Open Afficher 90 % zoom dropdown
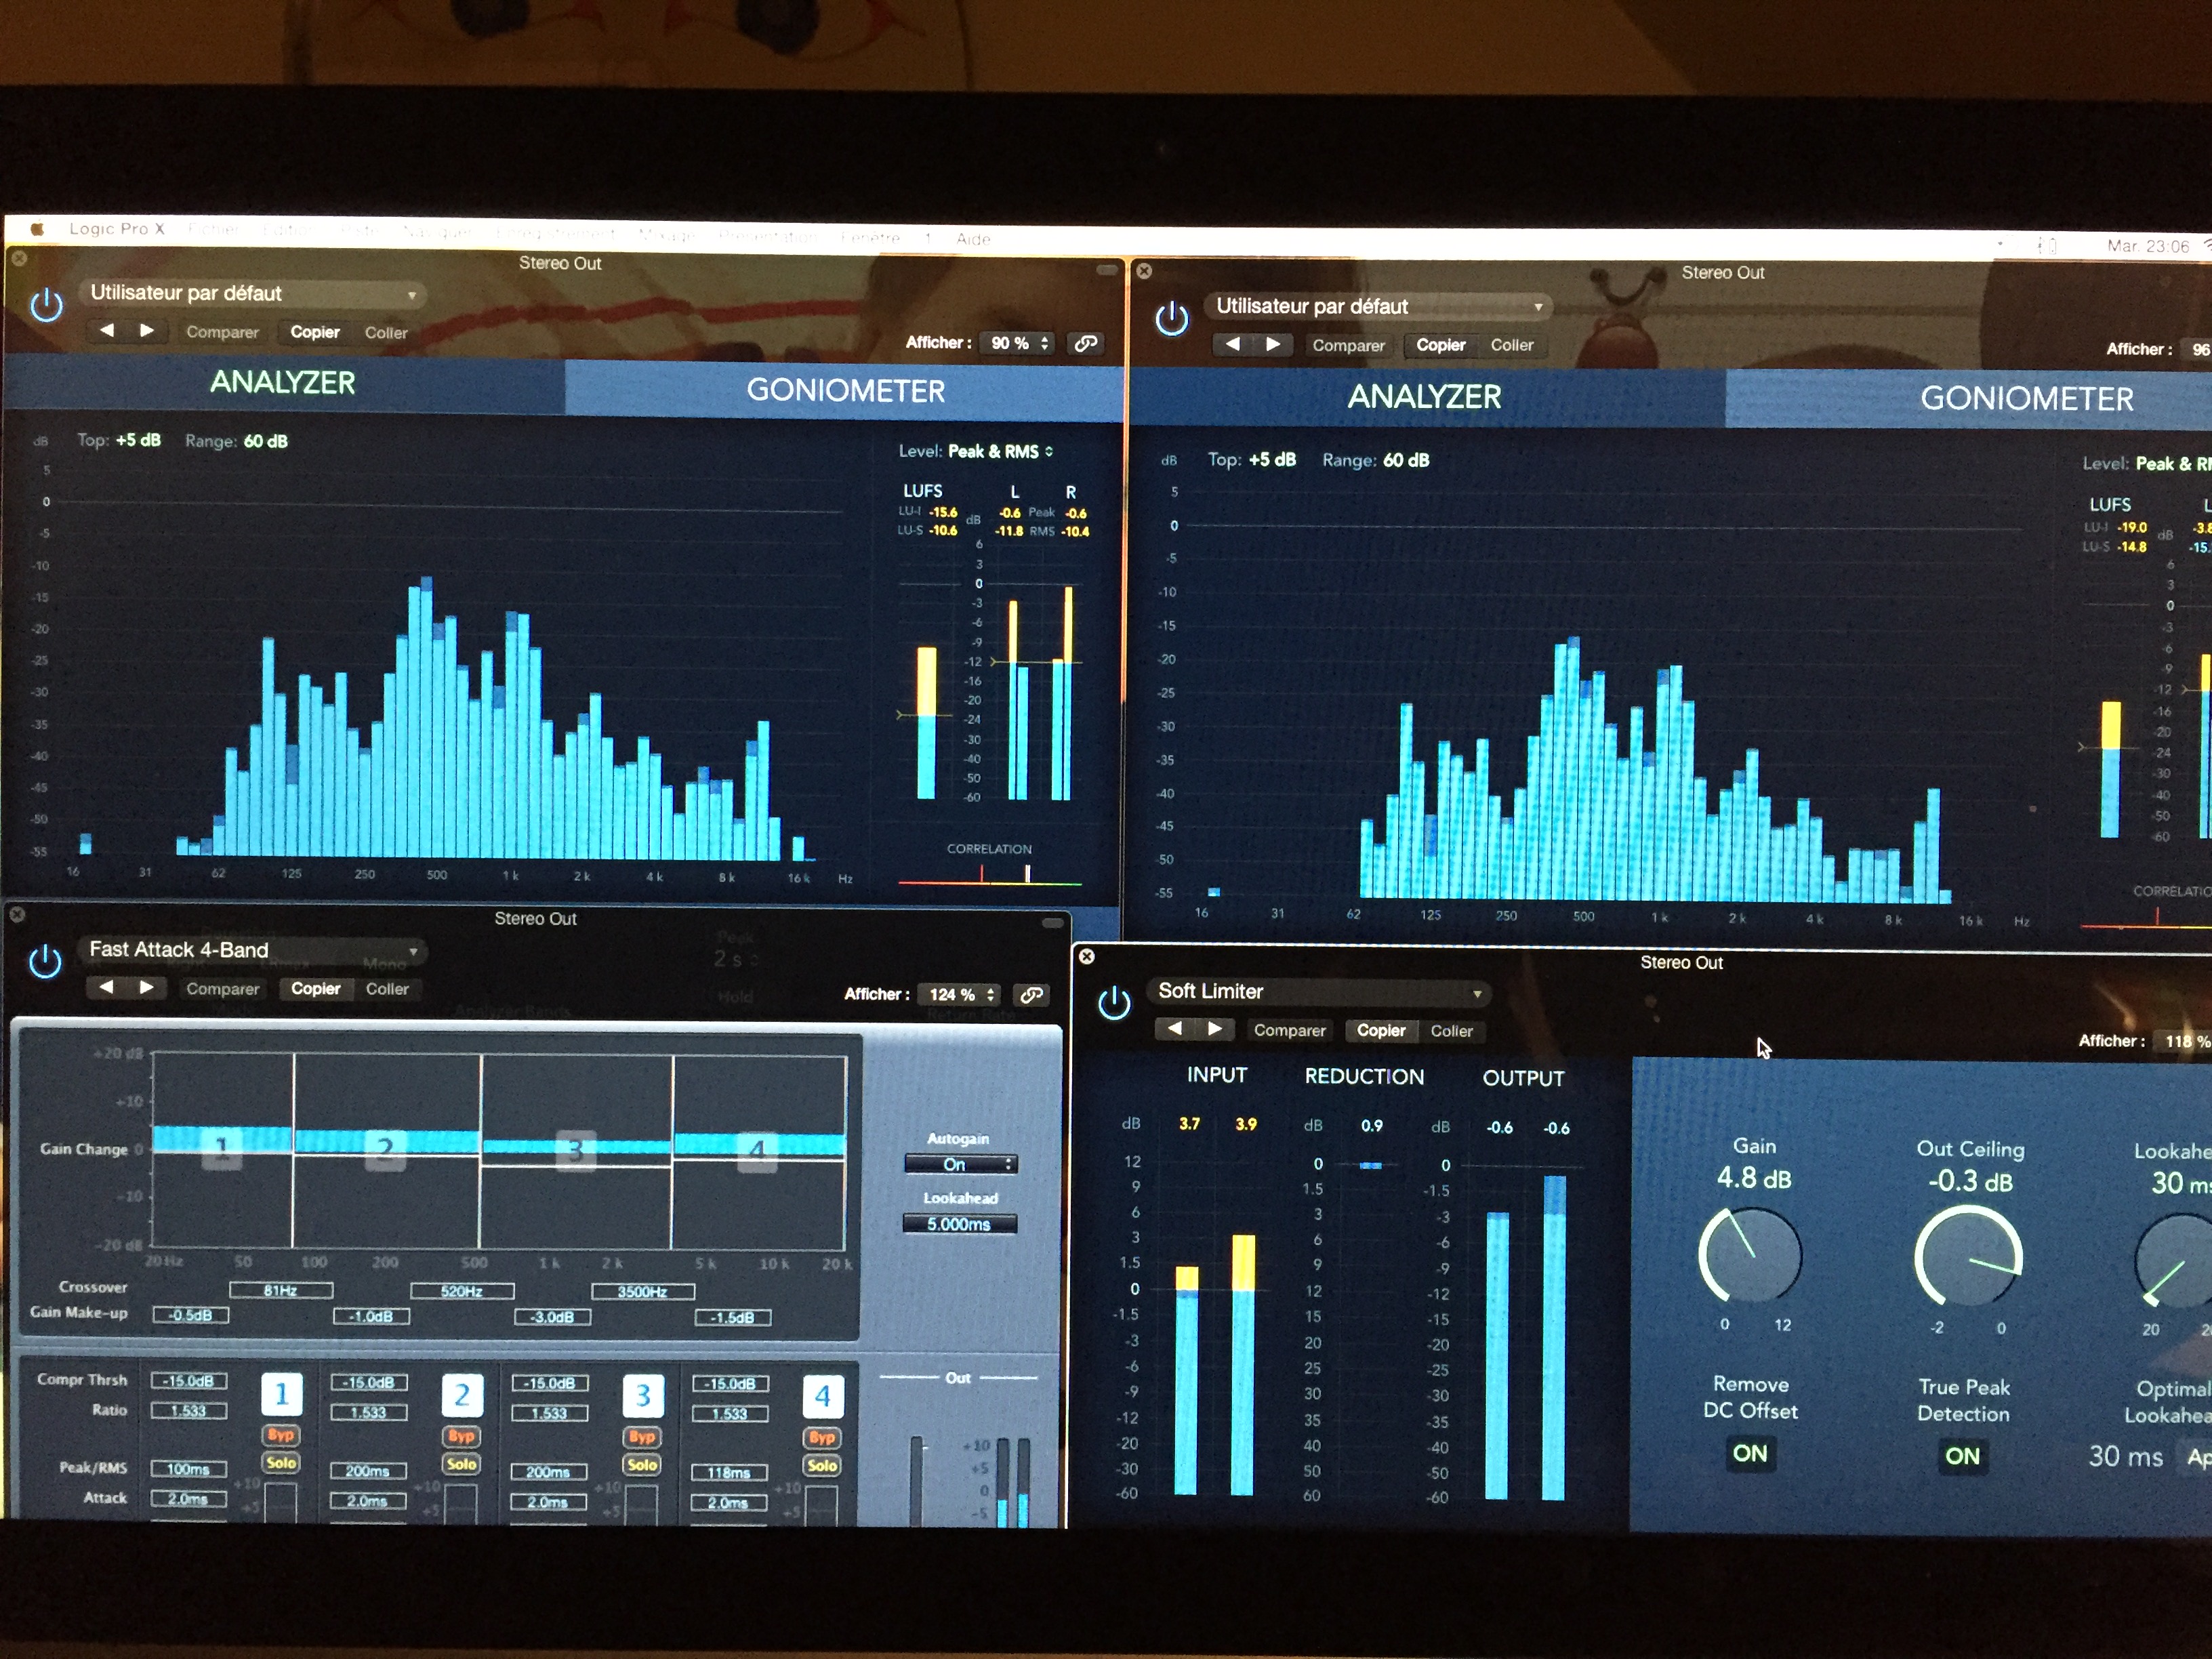The width and height of the screenshot is (2212, 1659). pos(1018,343)
